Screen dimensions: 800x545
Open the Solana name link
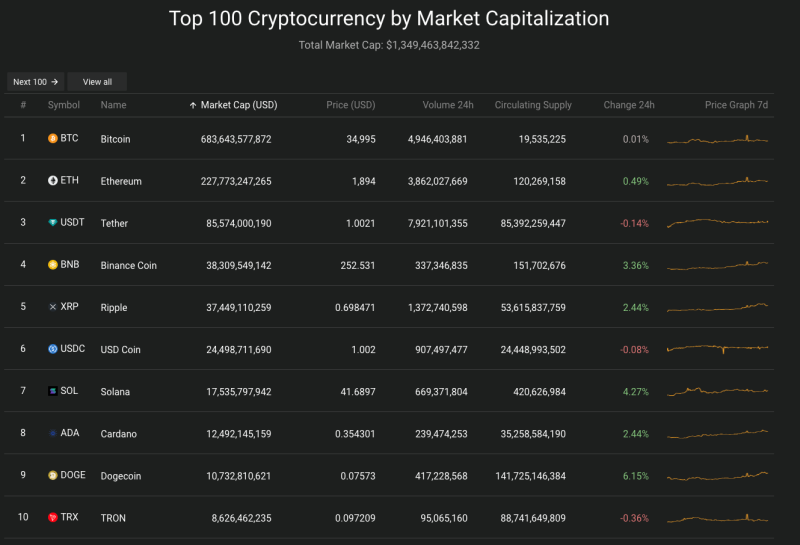[115, 391]
